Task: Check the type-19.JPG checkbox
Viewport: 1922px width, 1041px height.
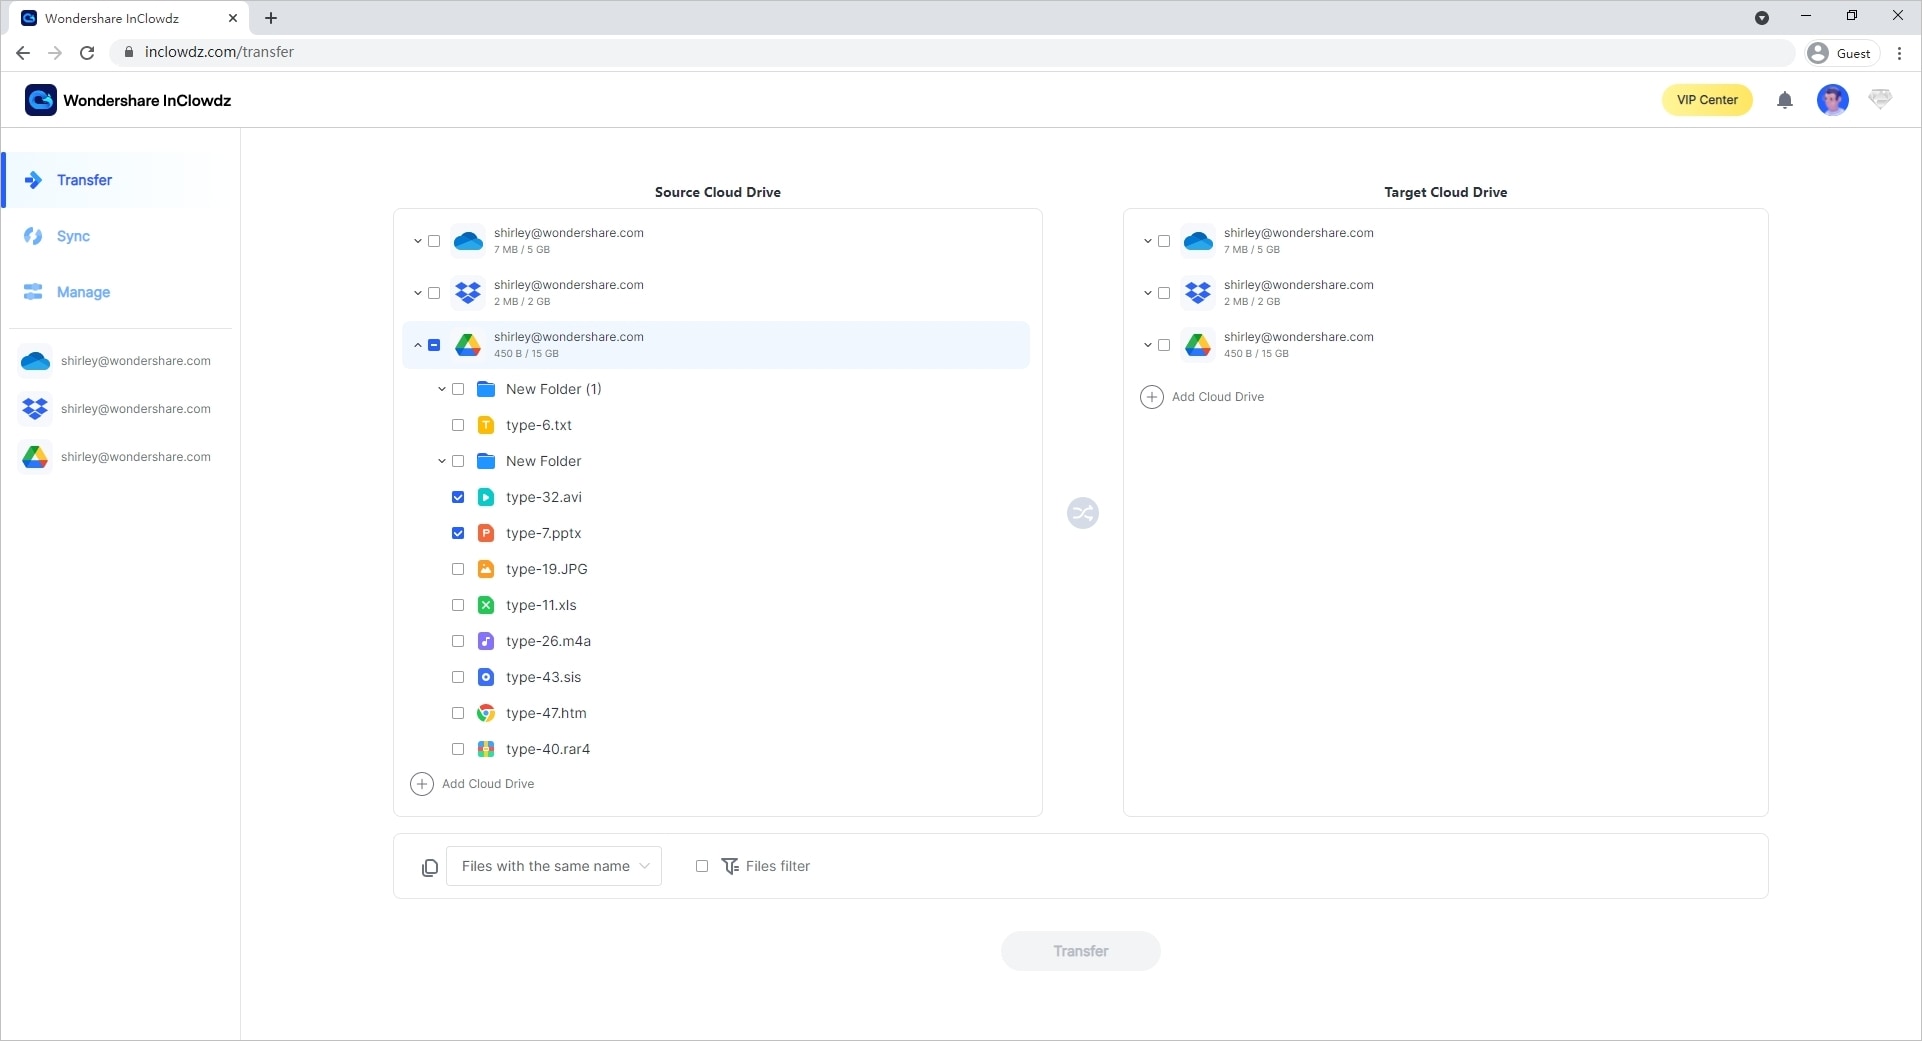Action: [x=458, y=569]
